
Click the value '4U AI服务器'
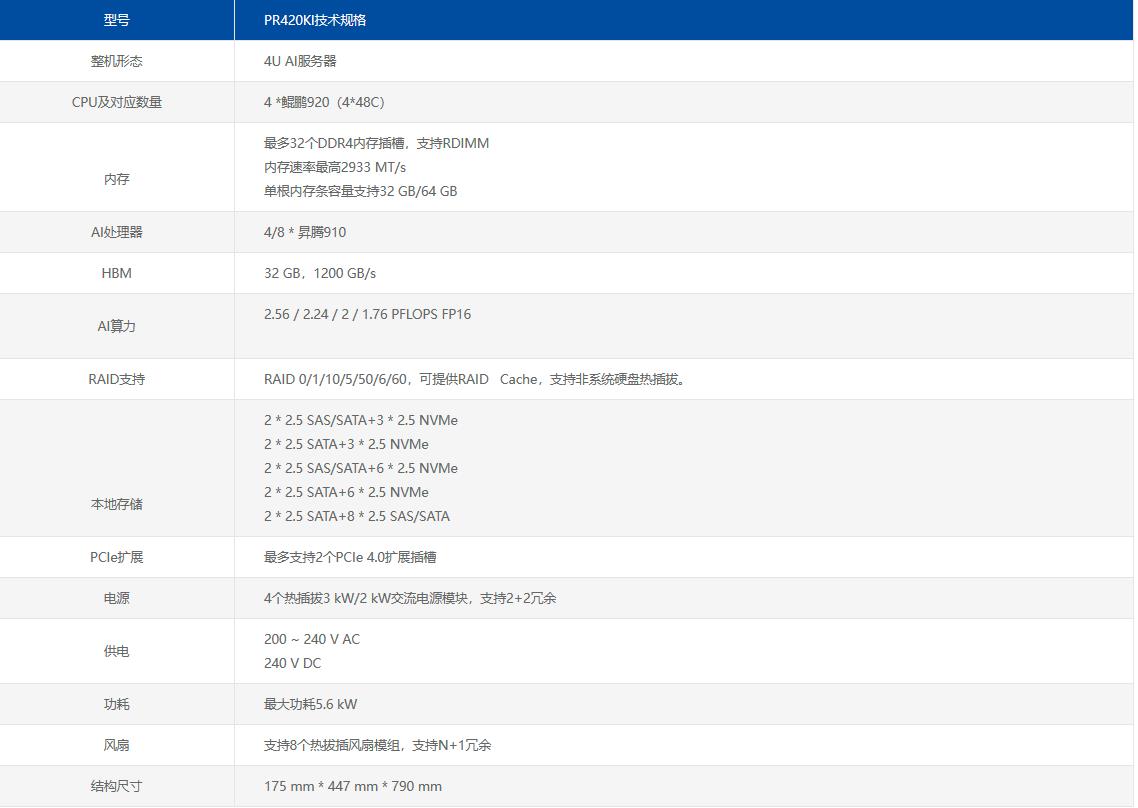(300, 61)
